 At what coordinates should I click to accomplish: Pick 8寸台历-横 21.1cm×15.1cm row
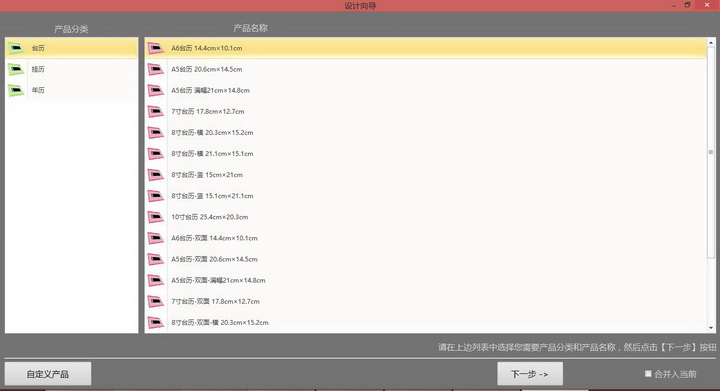coord(426,153)
